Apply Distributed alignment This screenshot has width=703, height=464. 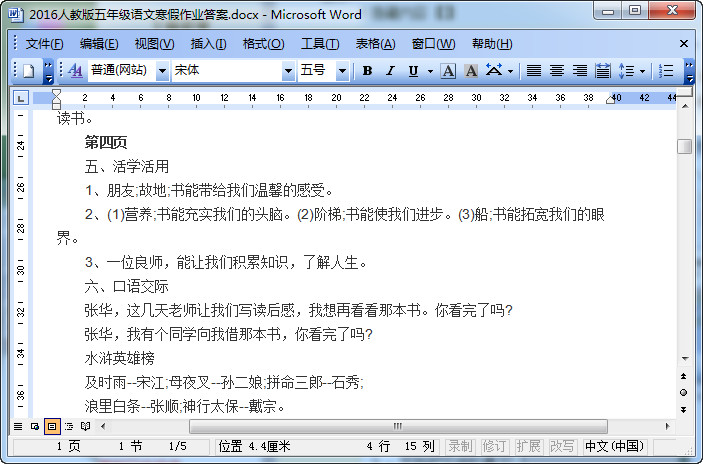click(x=603, y=71)
